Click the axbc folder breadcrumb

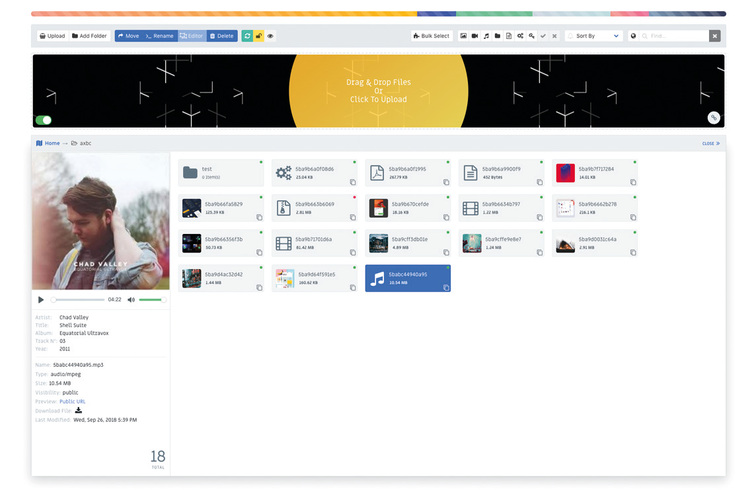pyautogui.click(x=81, y=143)
